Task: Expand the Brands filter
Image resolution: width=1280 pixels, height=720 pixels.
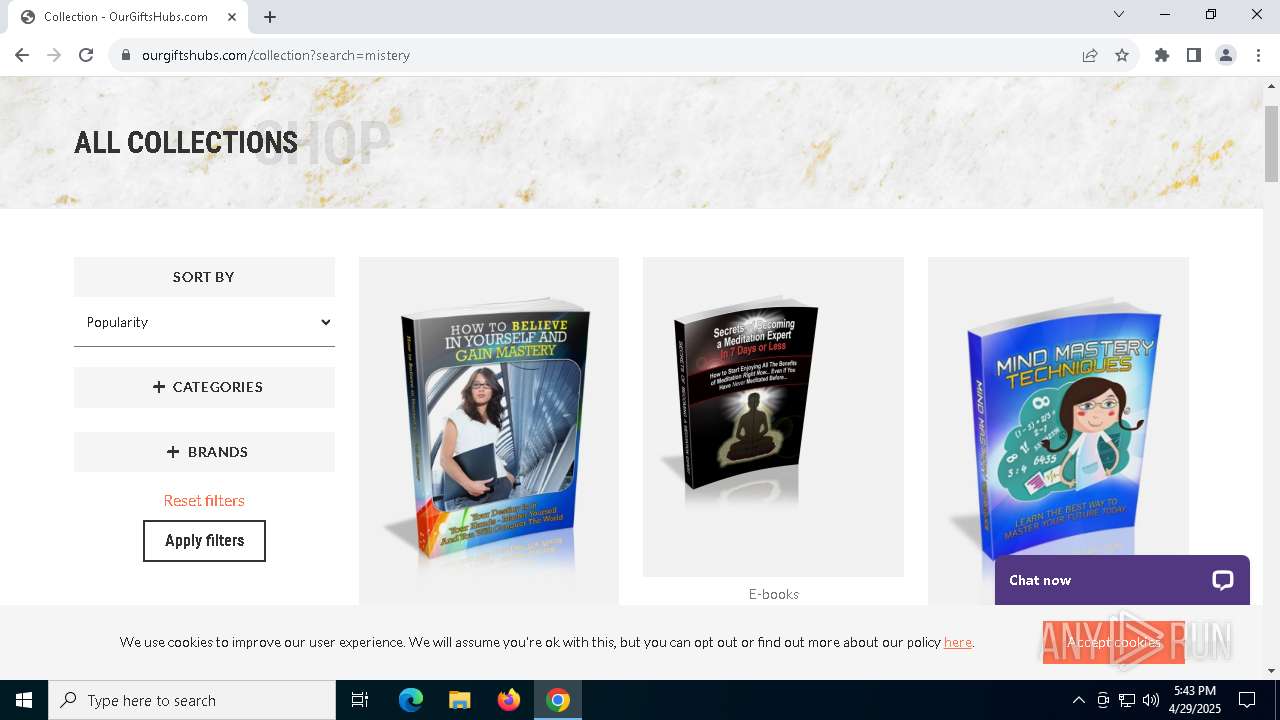Action: (204, 452)
